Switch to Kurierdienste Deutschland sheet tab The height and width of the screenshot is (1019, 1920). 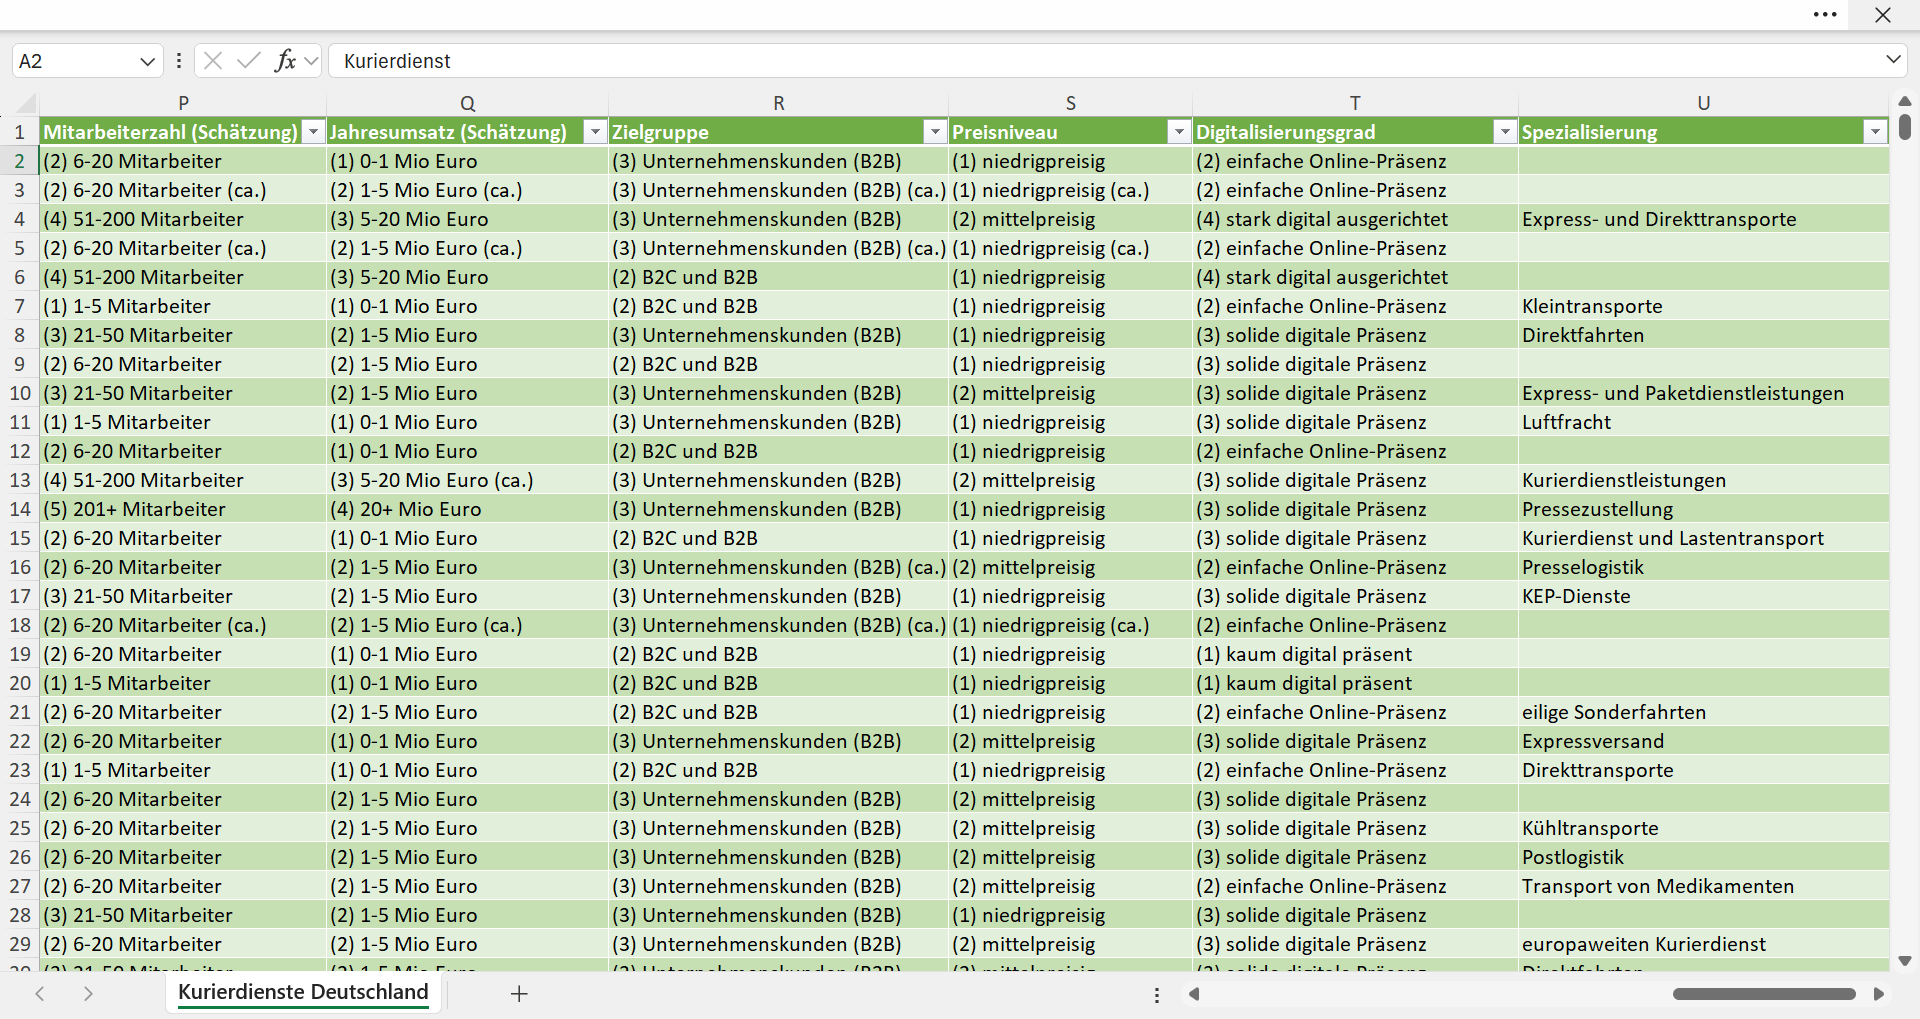303,992
